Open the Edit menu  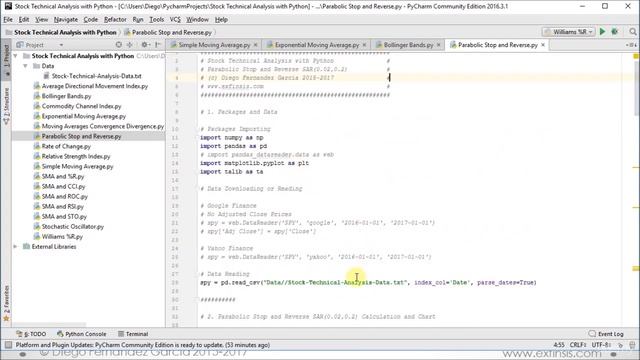coord(24,19)
